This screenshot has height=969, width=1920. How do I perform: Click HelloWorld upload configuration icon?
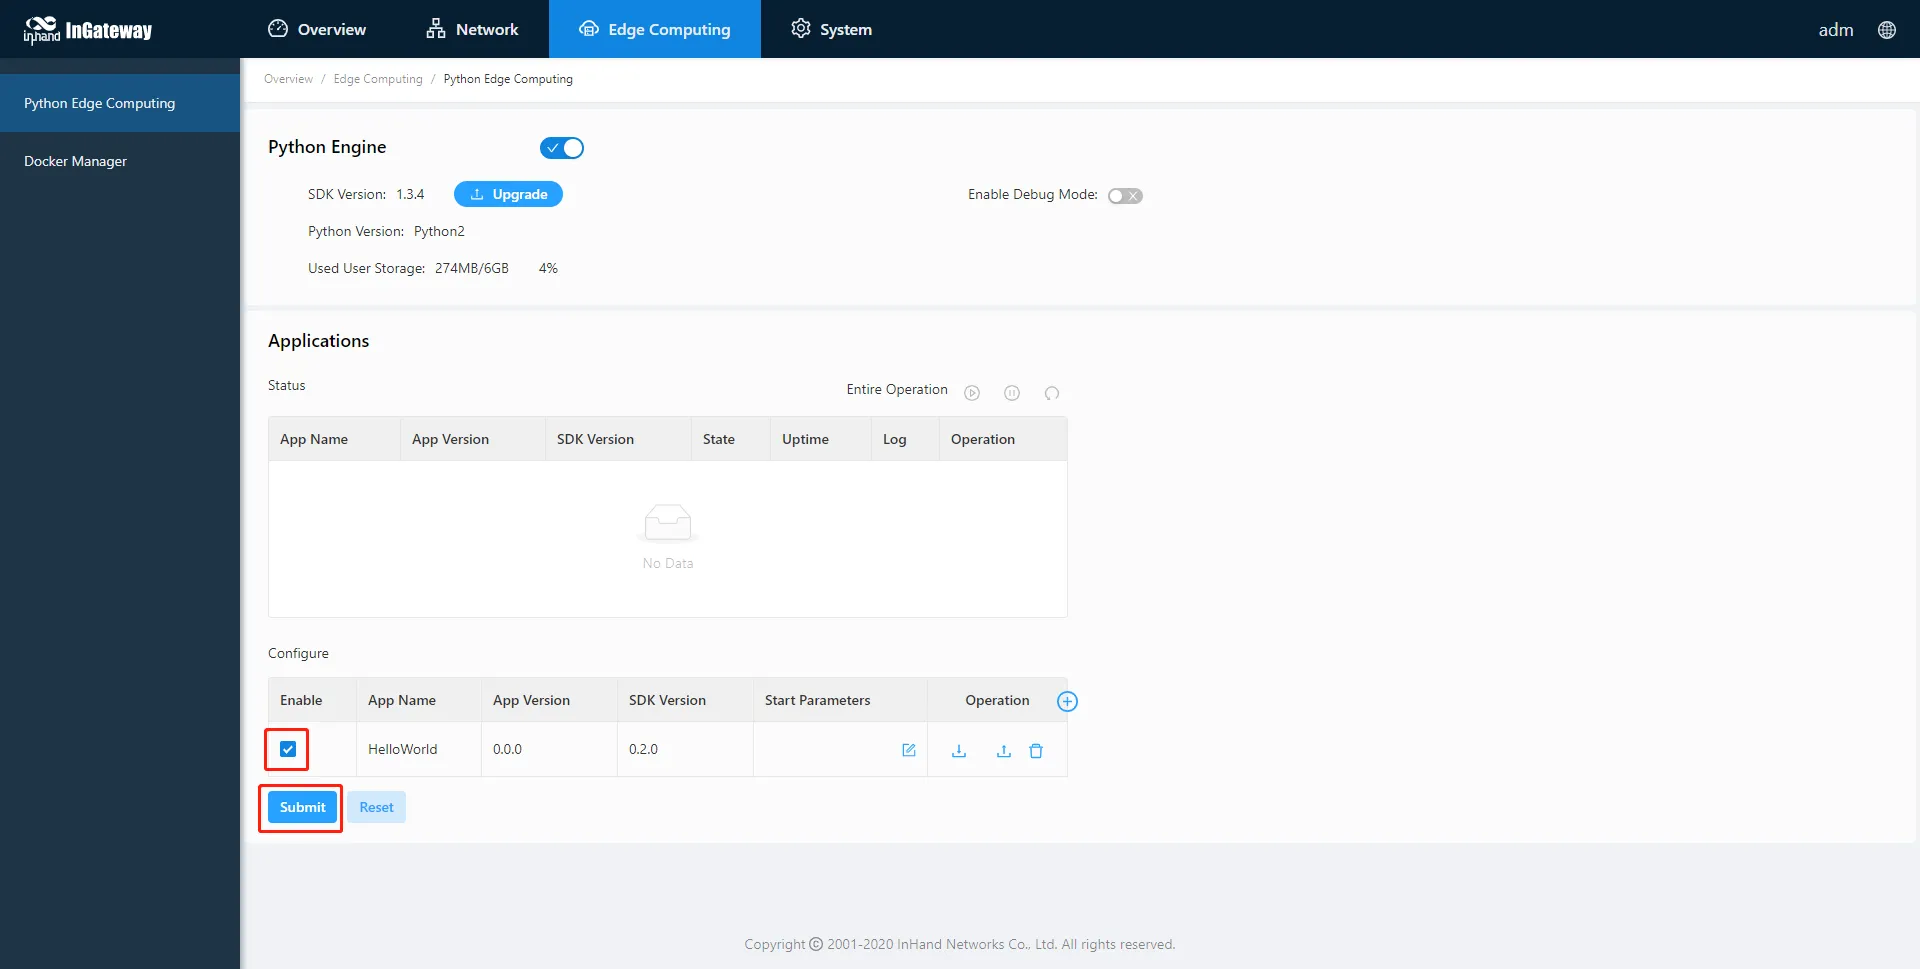click(x=1004, y=751)
